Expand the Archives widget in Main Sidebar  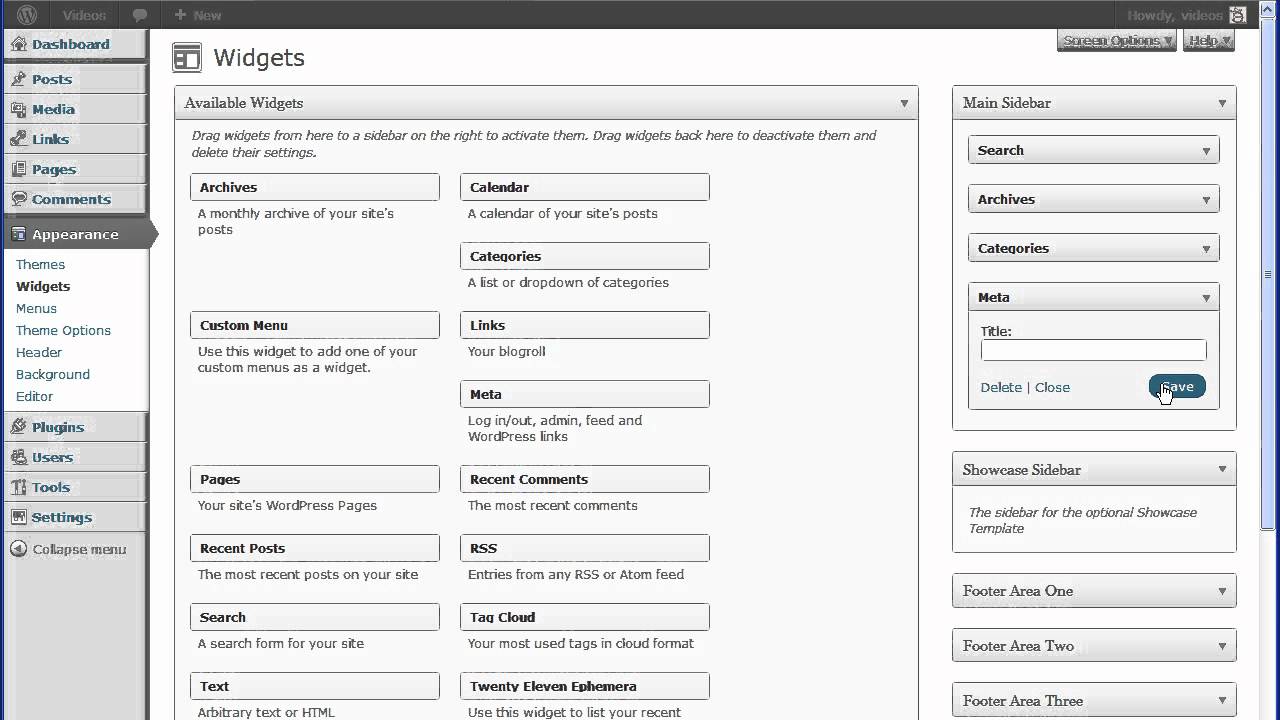1206,200
